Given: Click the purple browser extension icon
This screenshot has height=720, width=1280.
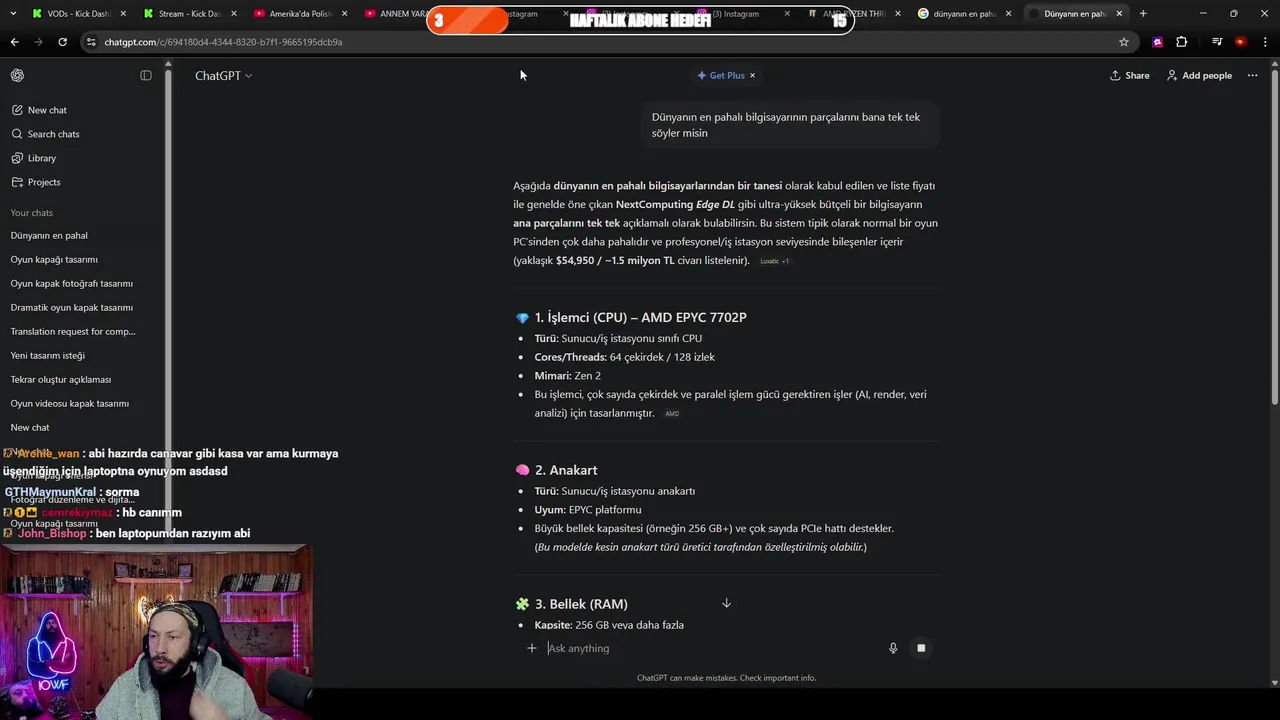Looking at the screenshot, I should point(1157,42).
